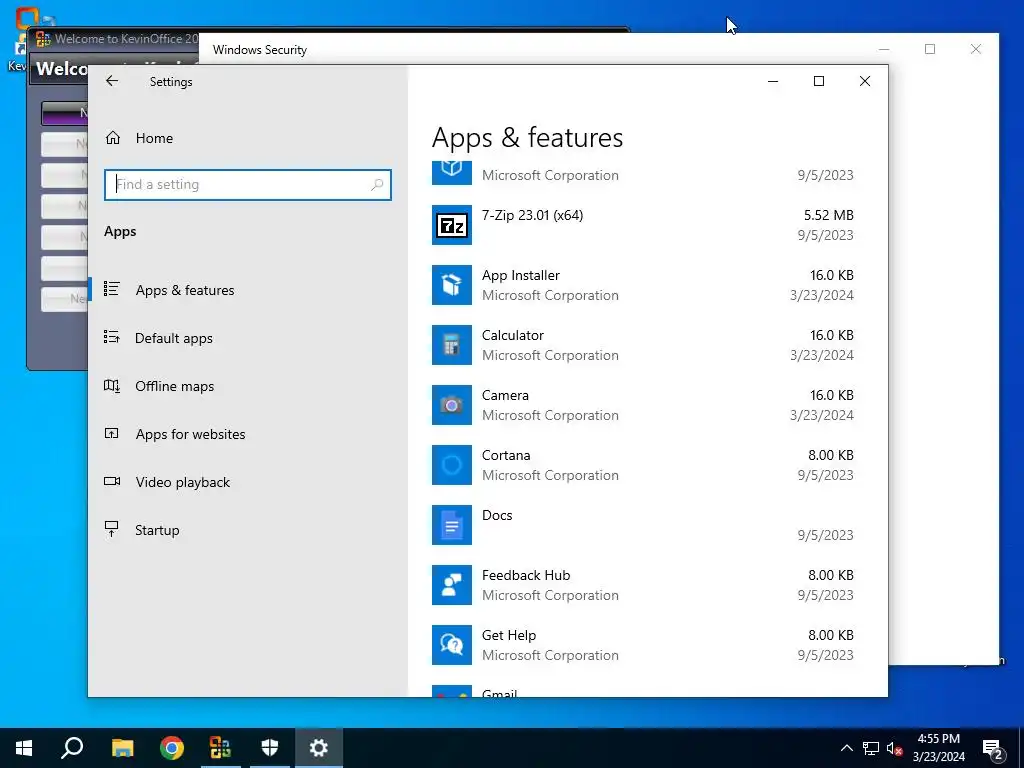Screen dimensions: 1024x768
Task: Open taskbar Search
Action: click(x=72, y=748)
